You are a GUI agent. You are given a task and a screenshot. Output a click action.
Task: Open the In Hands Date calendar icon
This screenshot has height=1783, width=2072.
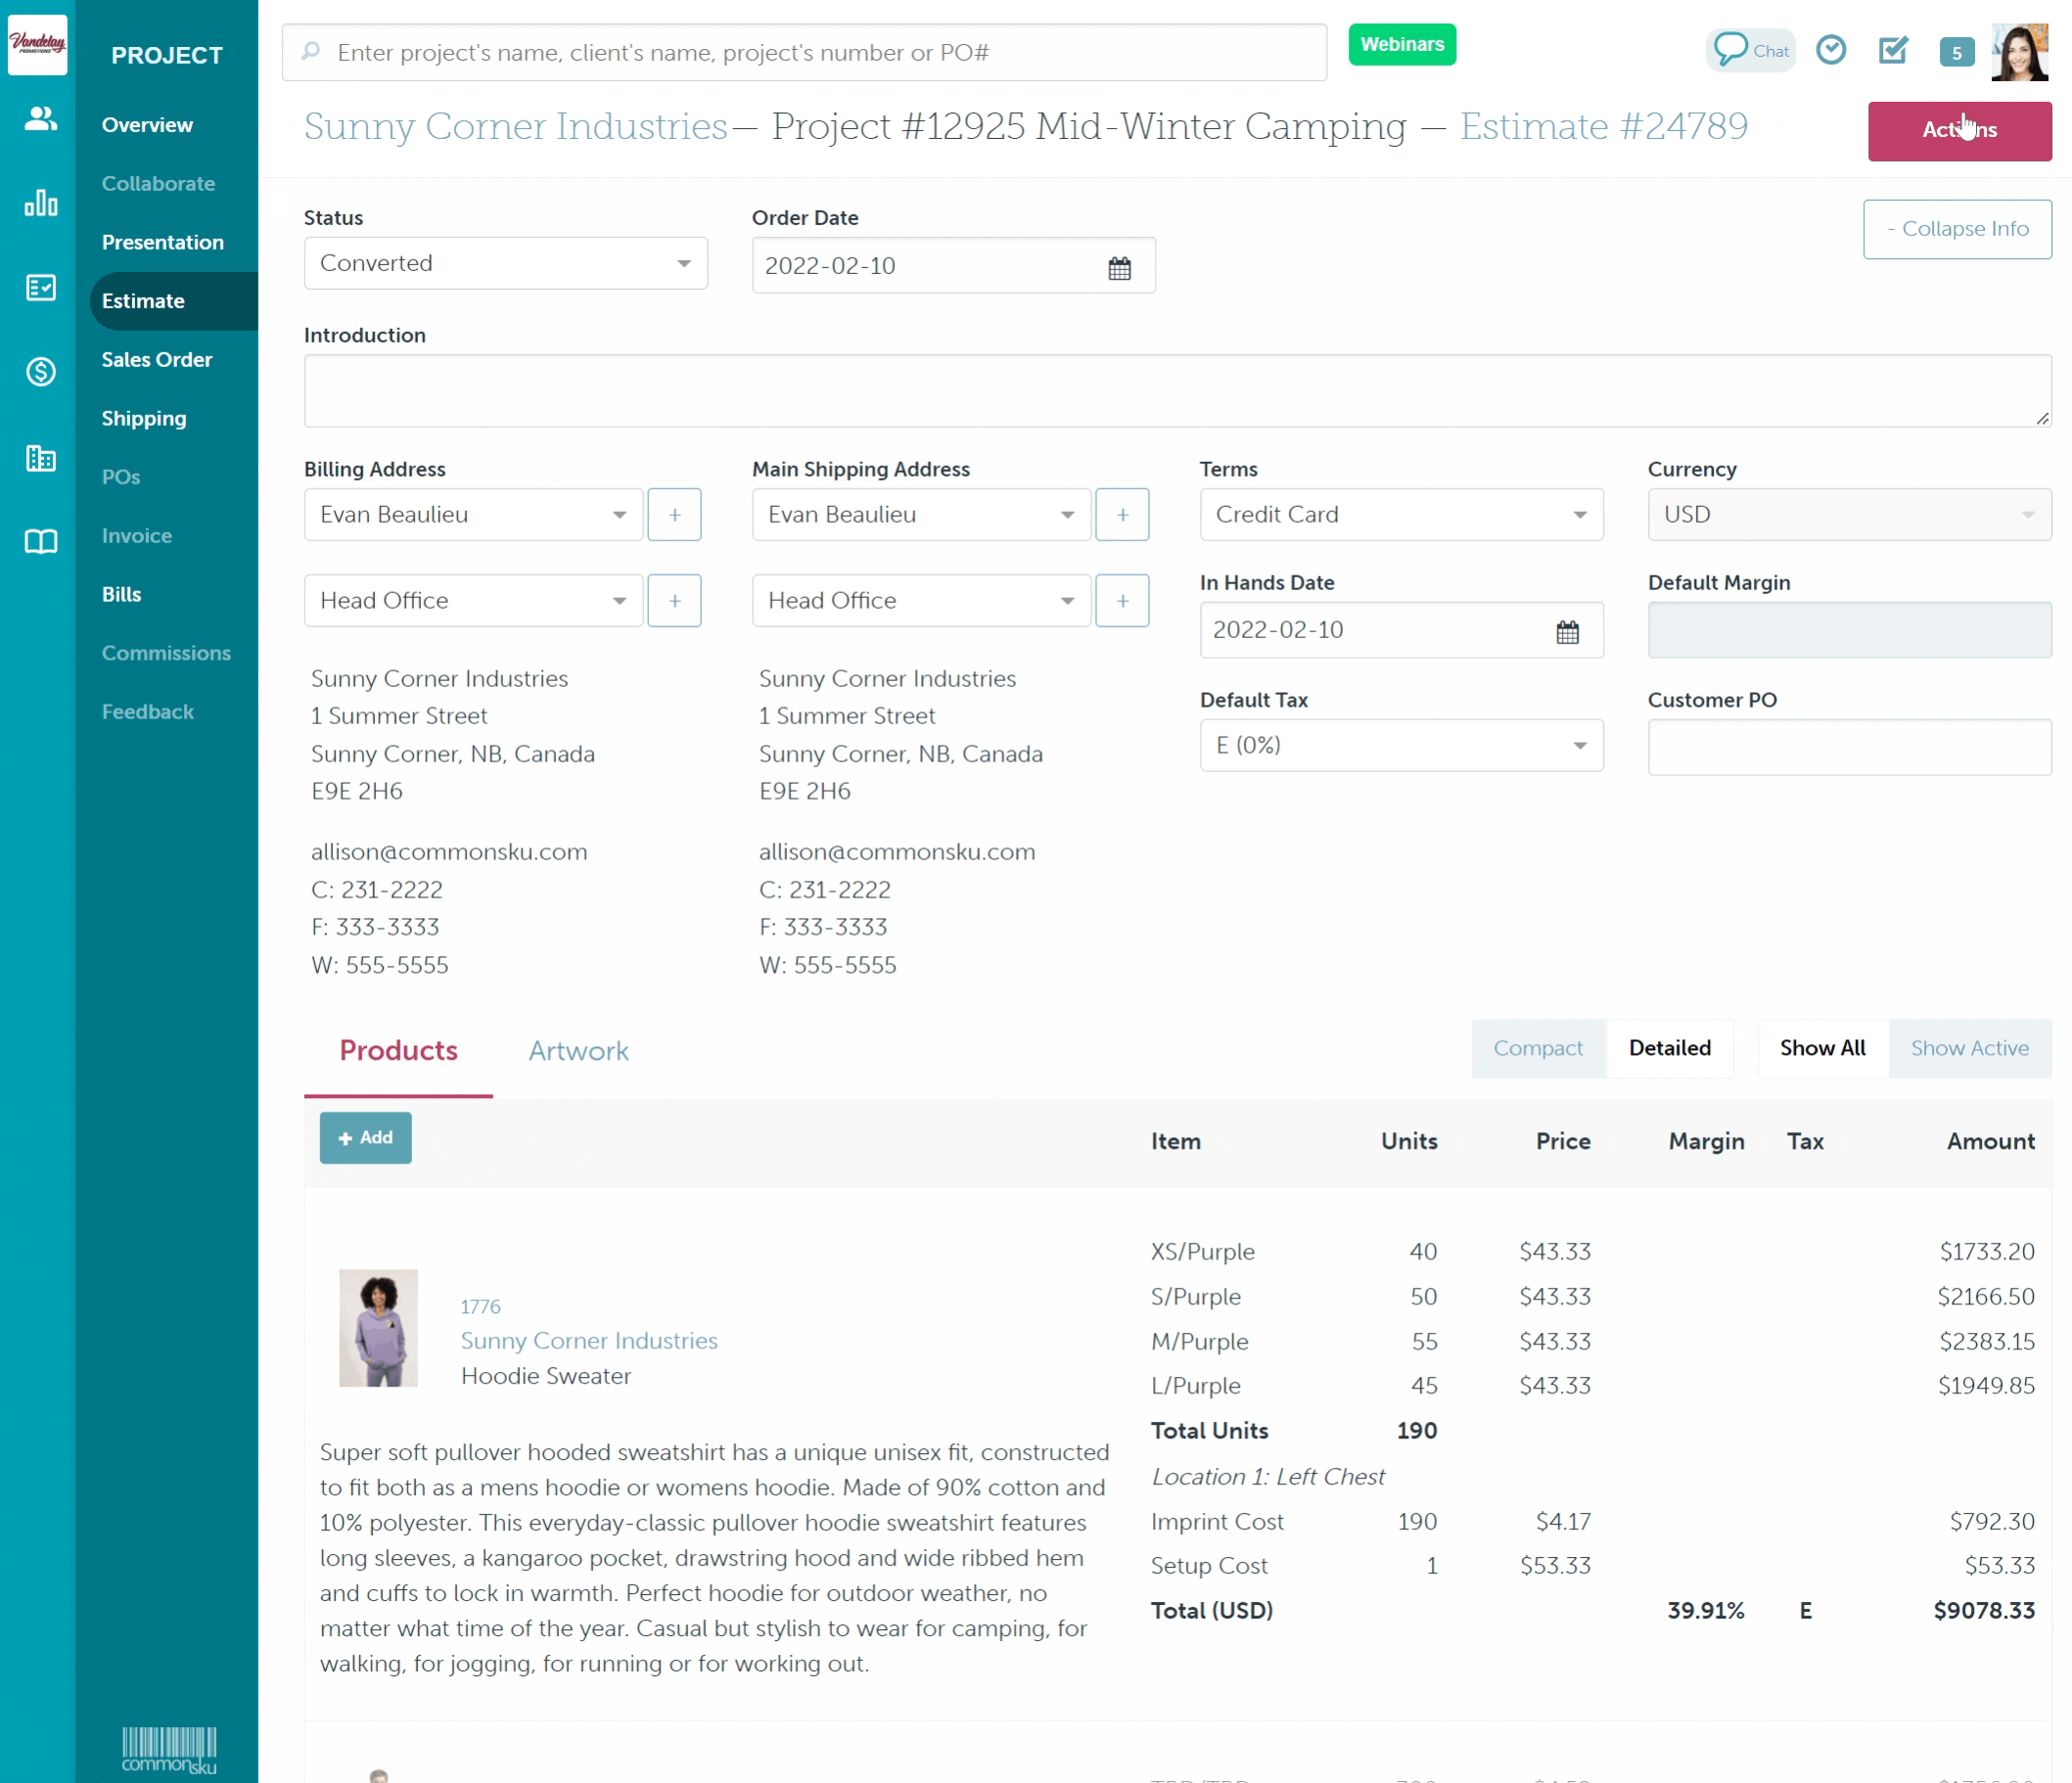click(x=1567, y=631)
